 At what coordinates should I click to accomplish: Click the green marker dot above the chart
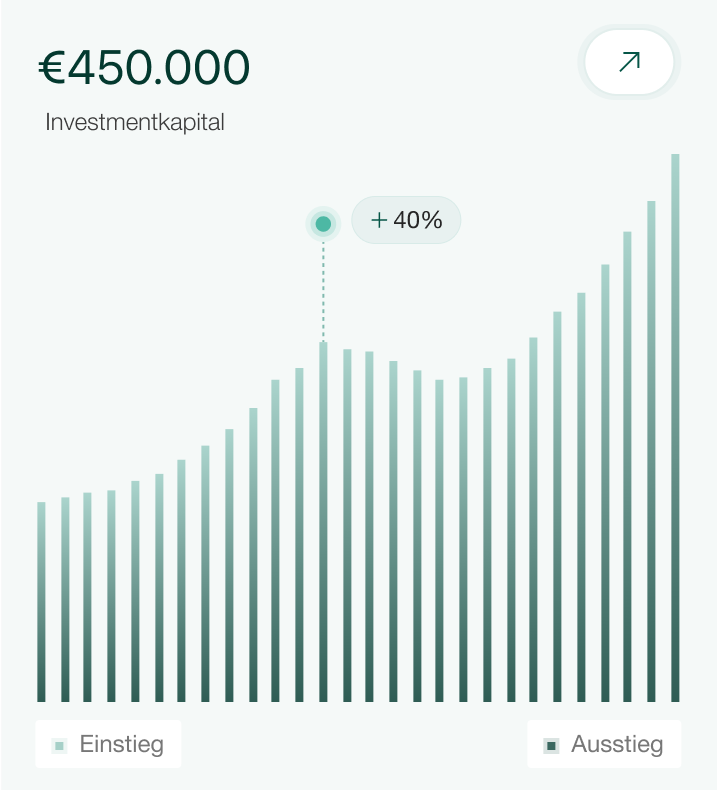323,224
